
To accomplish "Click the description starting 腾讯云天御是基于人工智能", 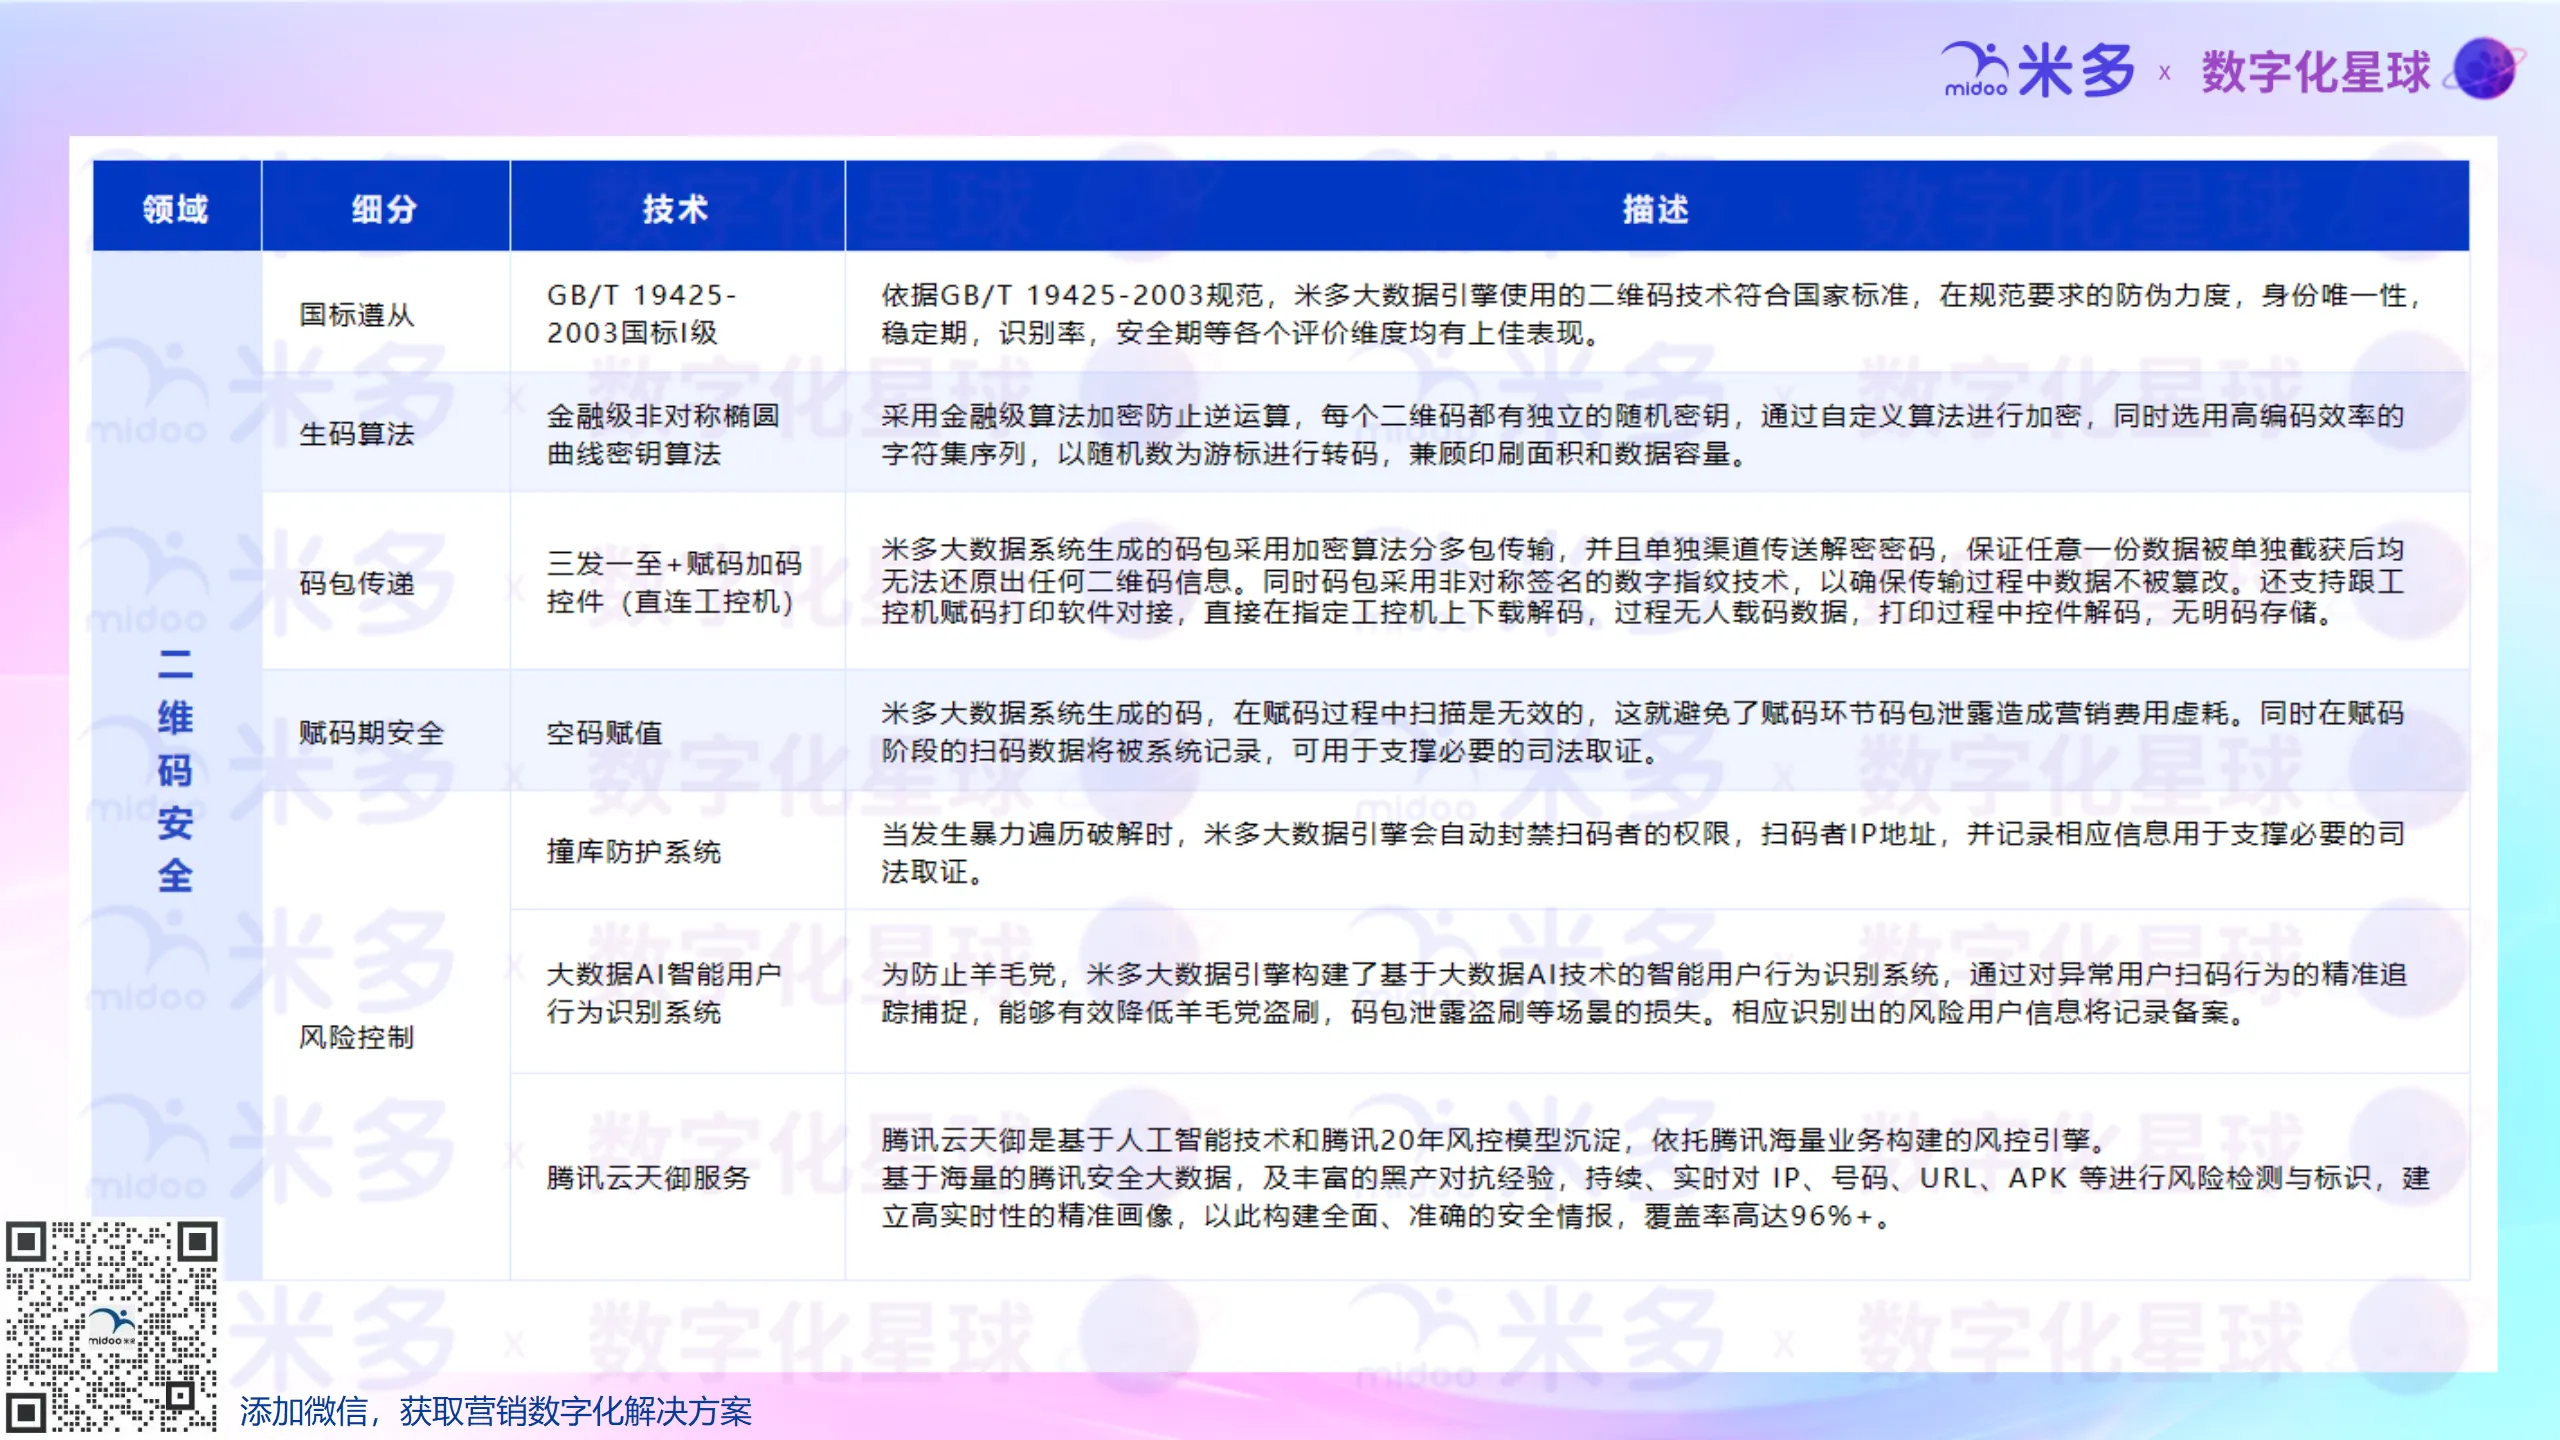I will coord(1657,1177).
